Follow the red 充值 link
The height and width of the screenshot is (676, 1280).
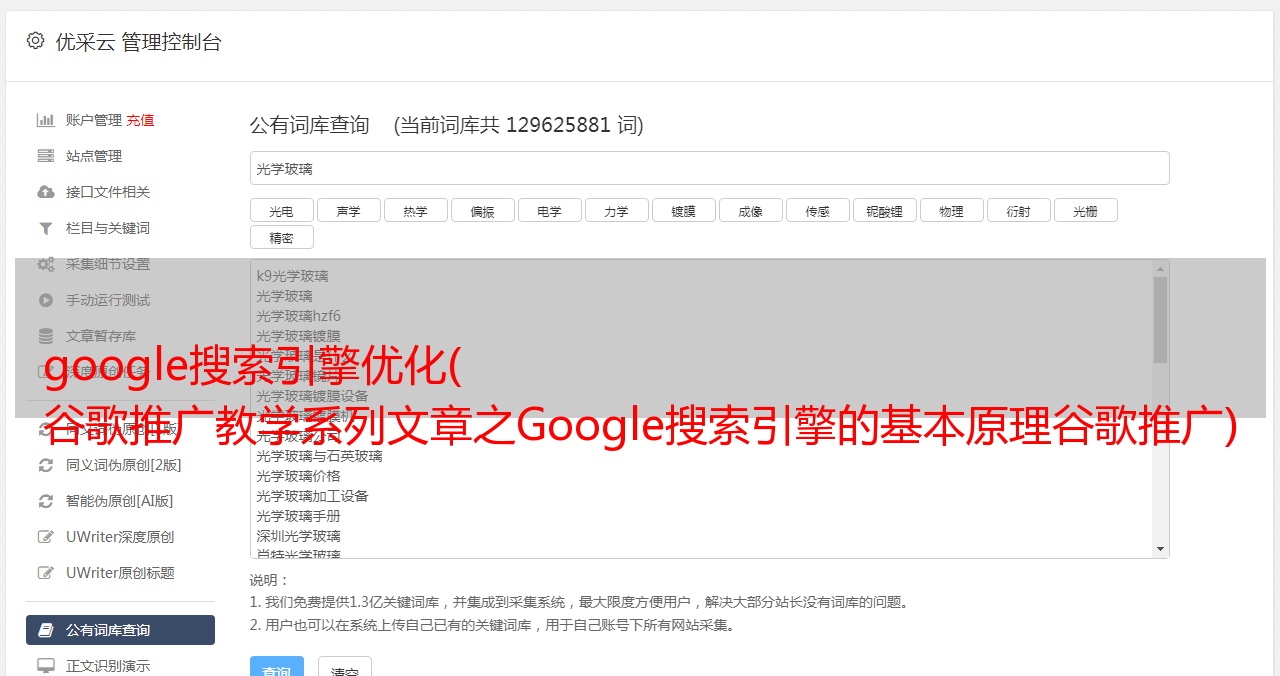pos(140,120)
